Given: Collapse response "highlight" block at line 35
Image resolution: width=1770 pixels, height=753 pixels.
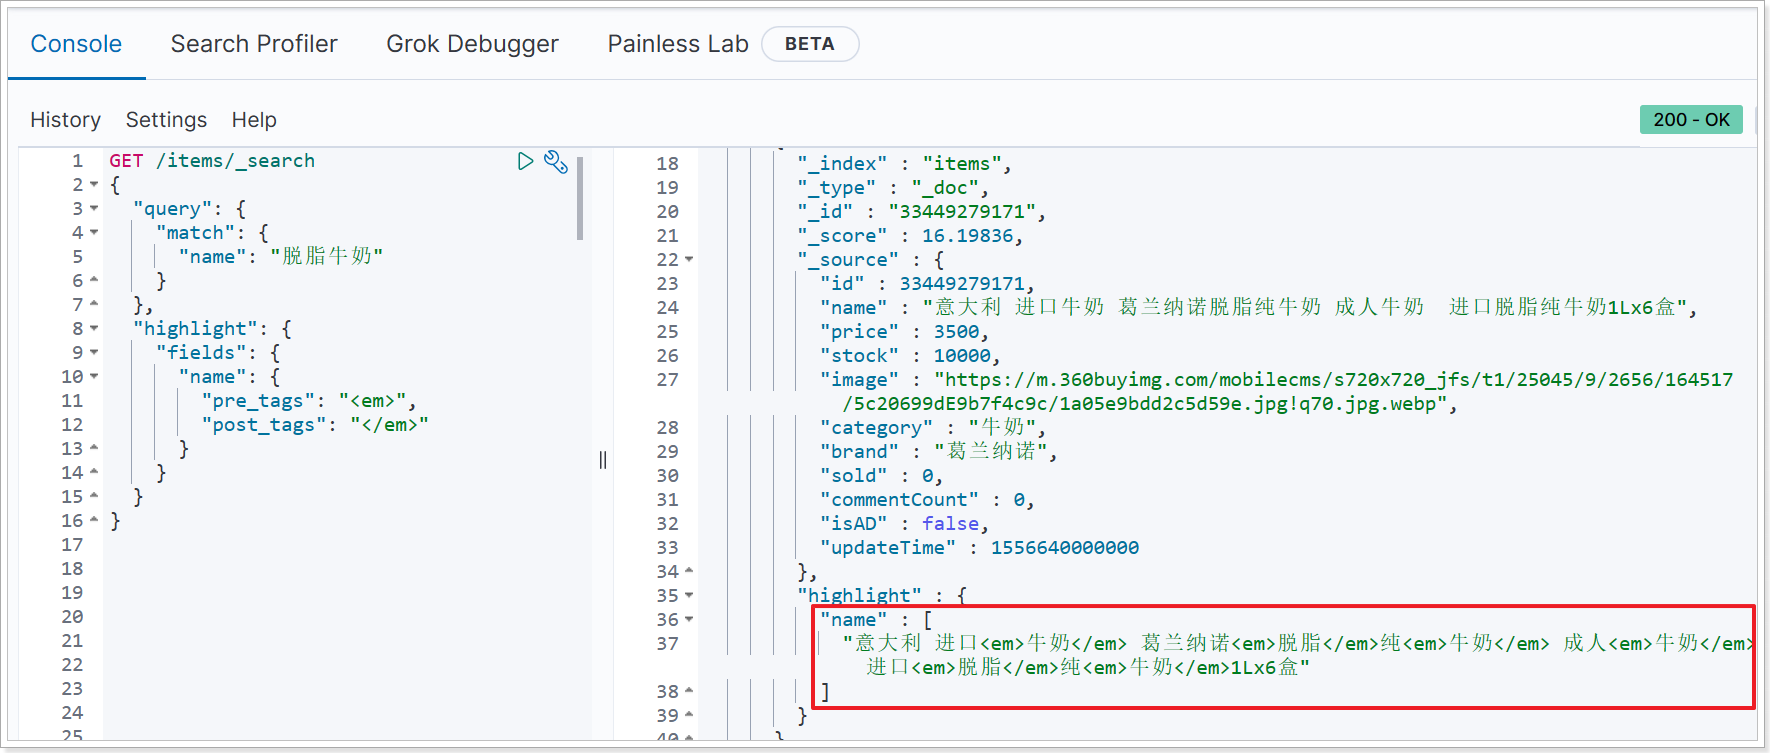Looking at the screenshot, I should click(x=689, y=596).
